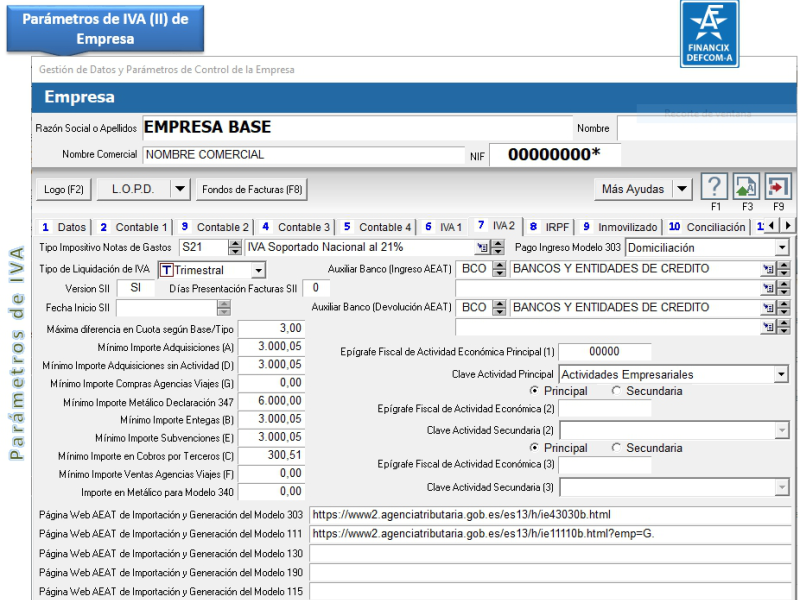Open the Más Ayudas dropdown arrow
800x600 pixels.
[682, 189]
